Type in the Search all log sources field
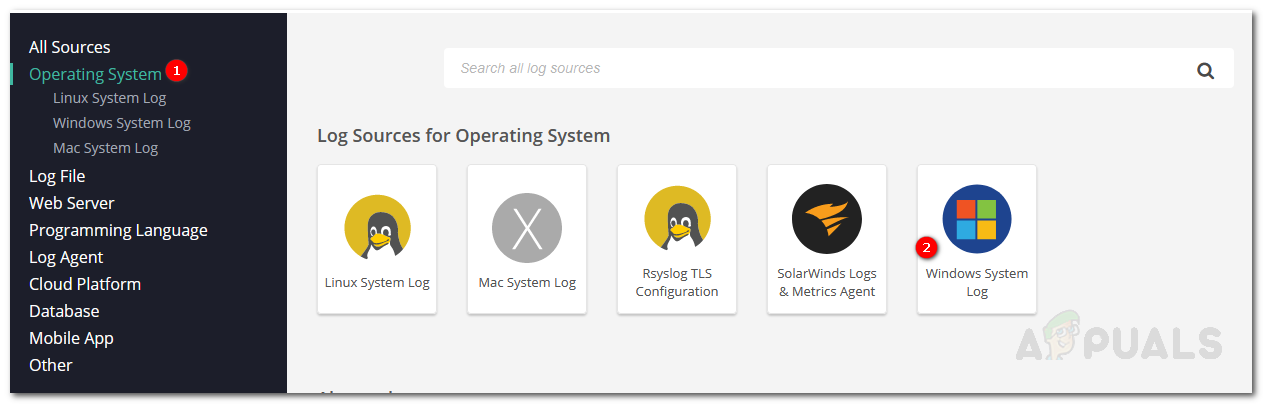 tap(800, 69)
